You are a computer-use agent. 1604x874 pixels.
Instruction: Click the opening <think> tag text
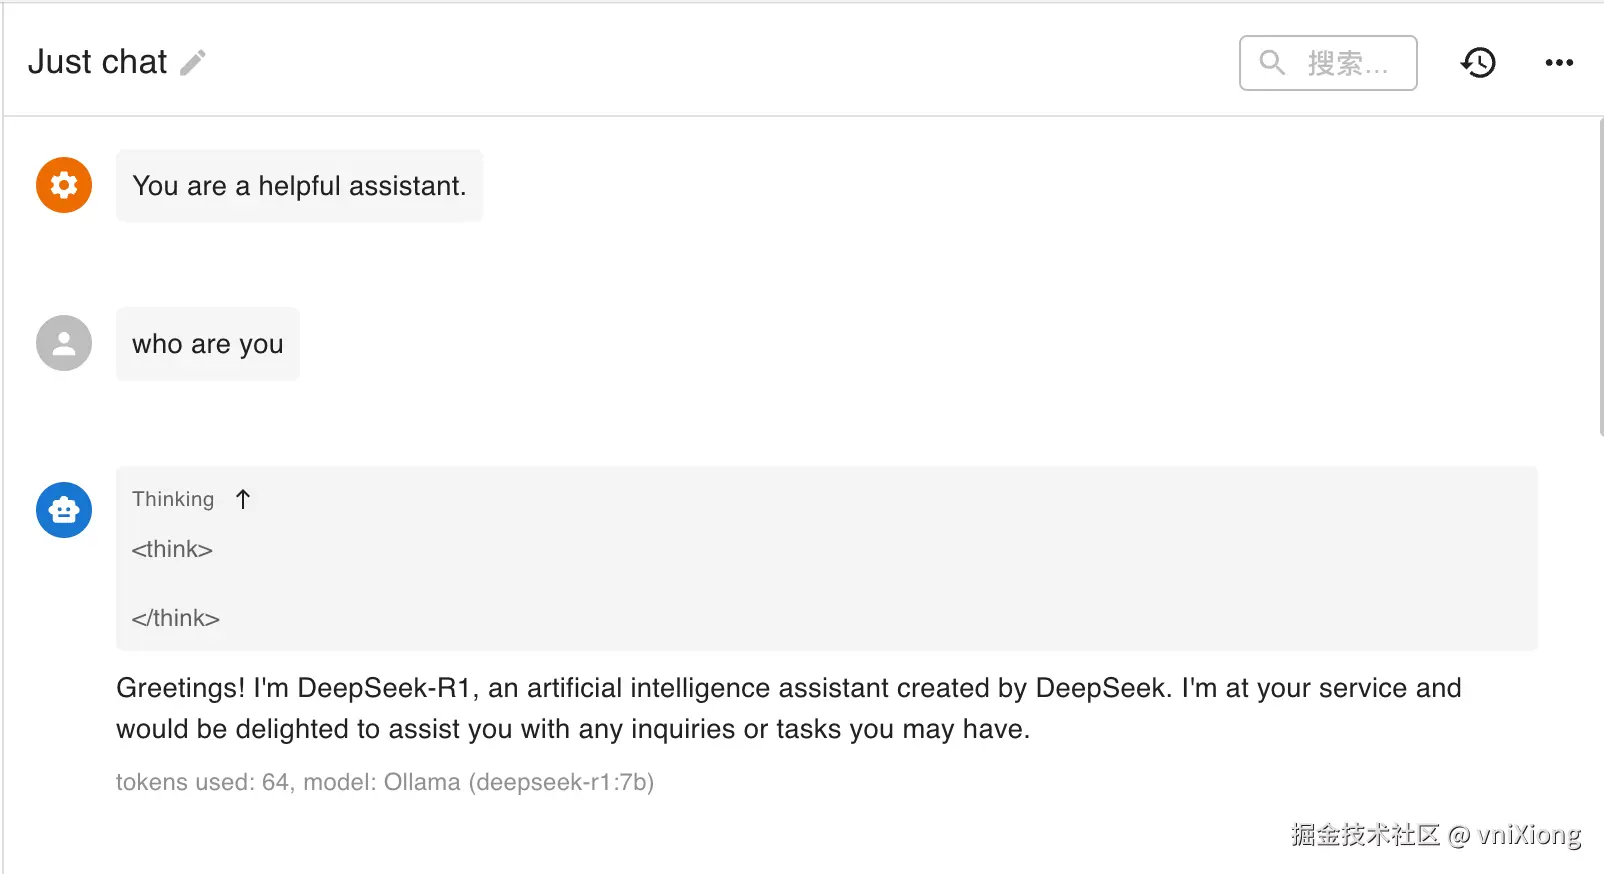point(172,549)
